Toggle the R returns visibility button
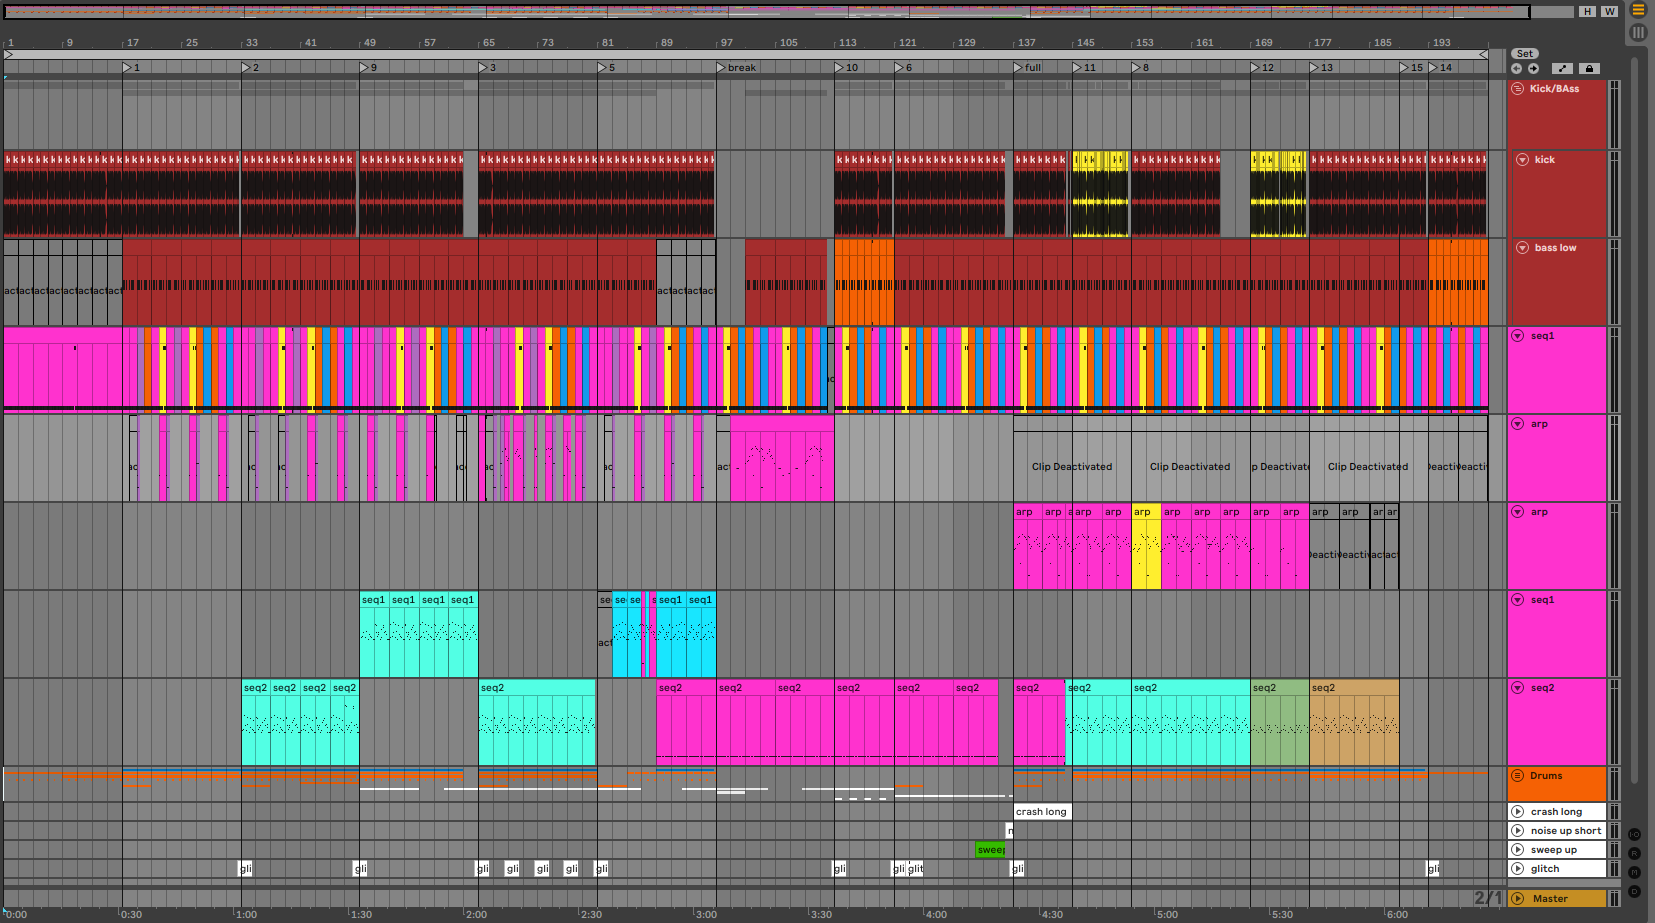1655x923 pixels. point(1635,854)
